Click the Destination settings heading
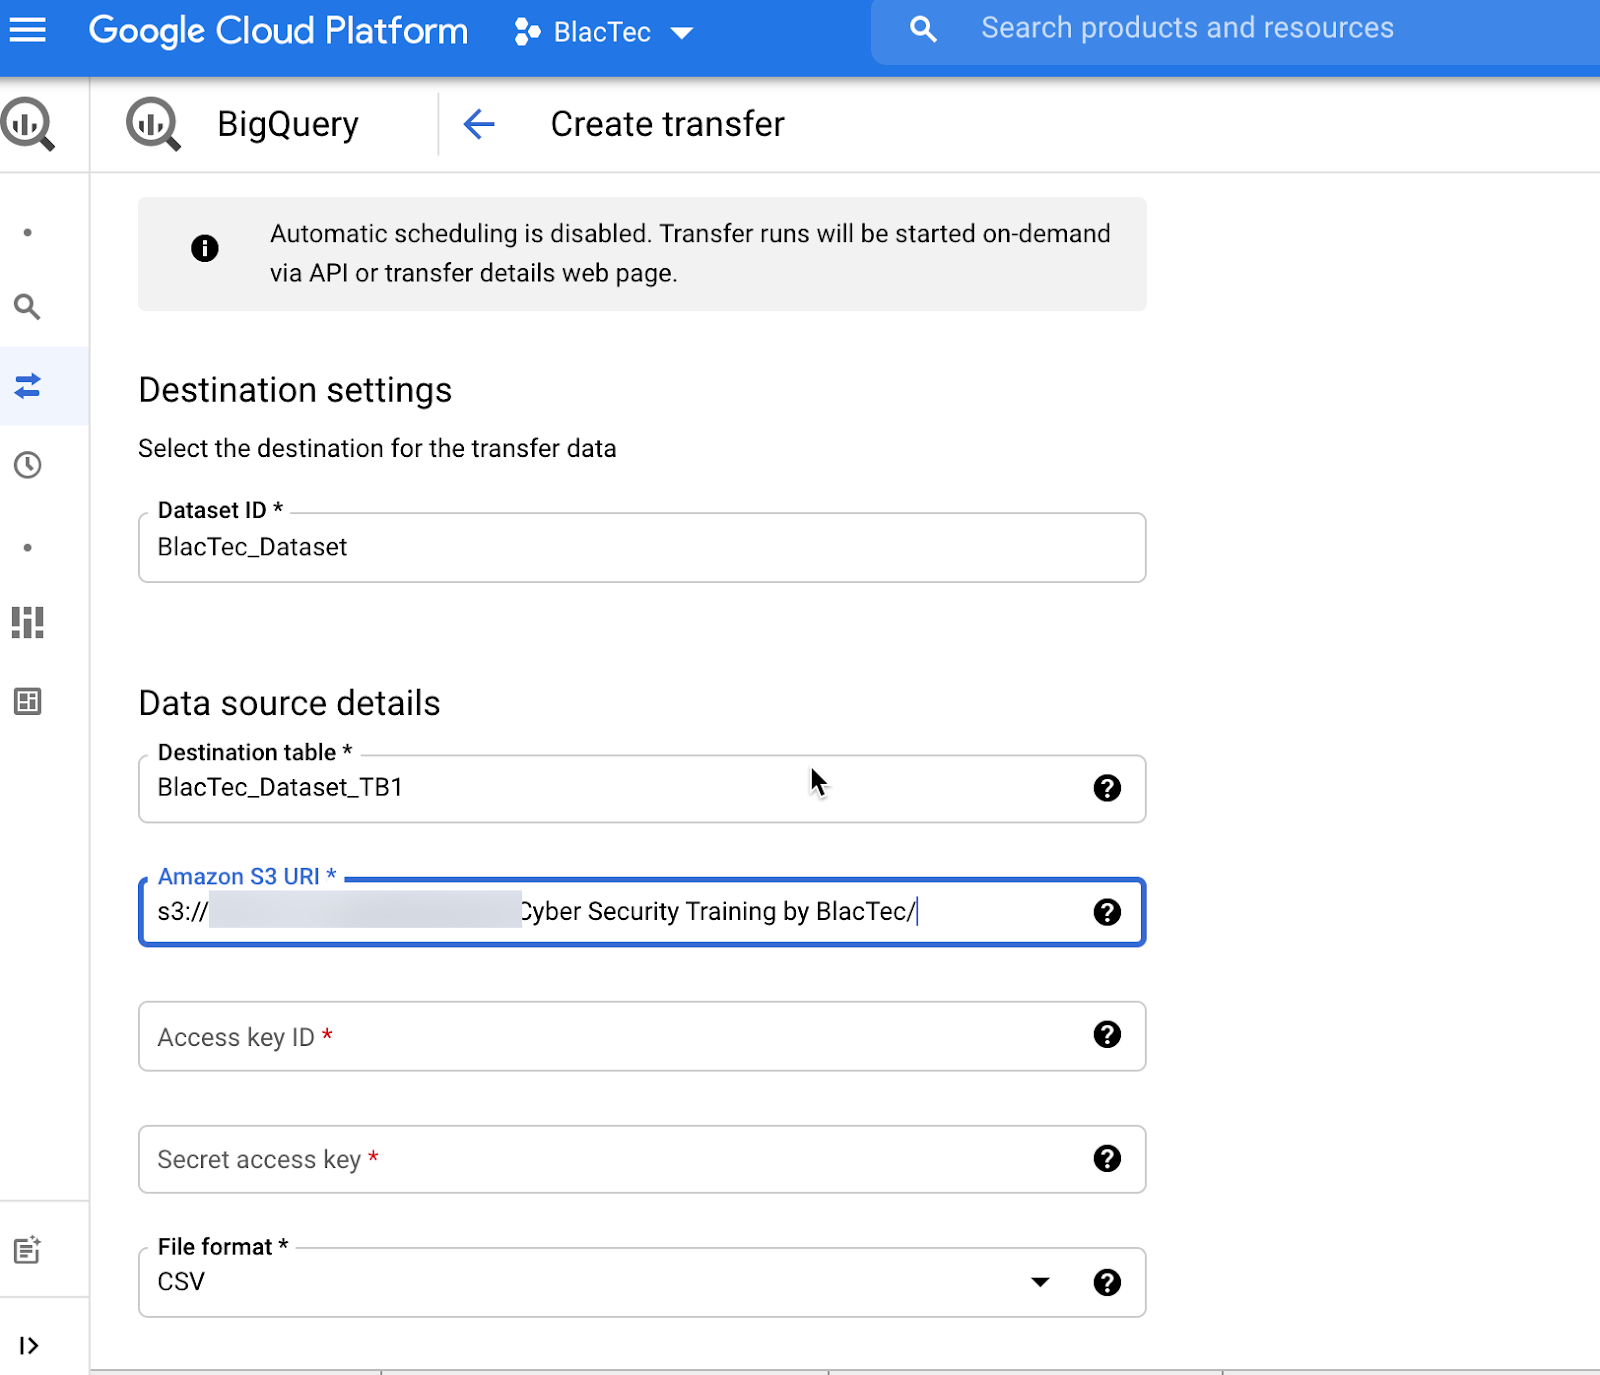Screen dimensions: 1600x1375 [295, 390]
